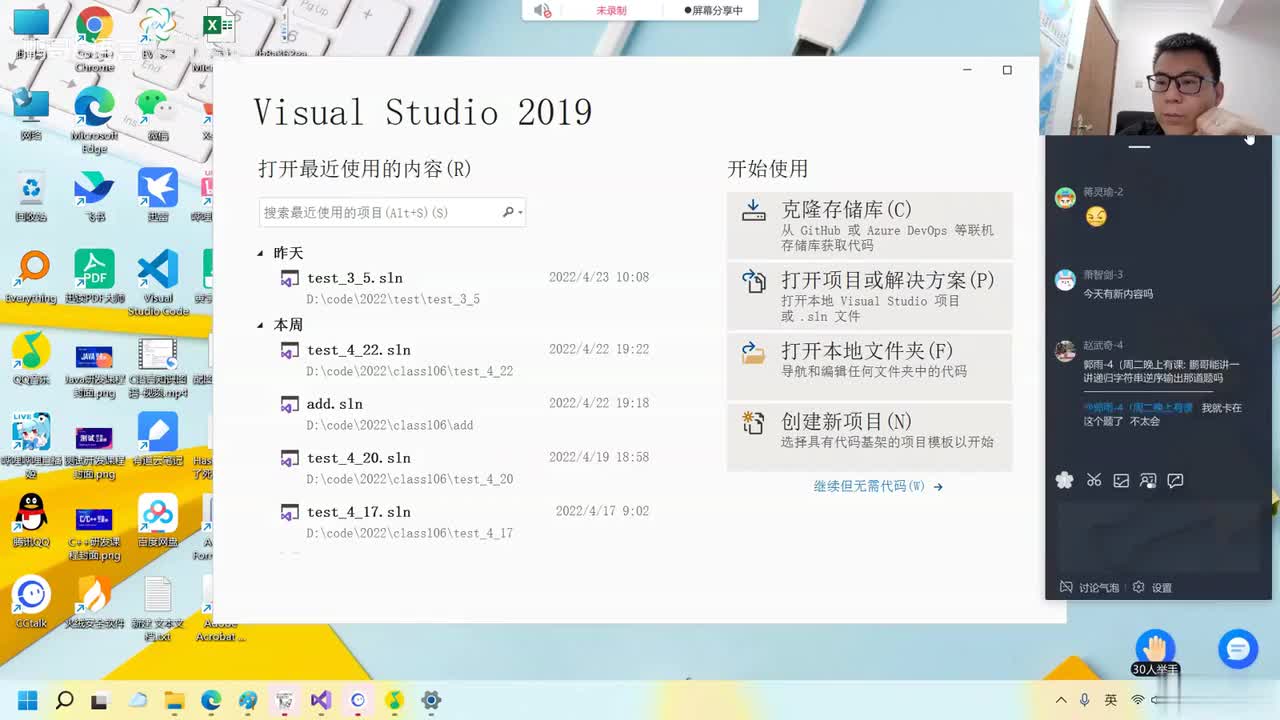Click the test_4_22.sln solution file icon

[289, 351]
